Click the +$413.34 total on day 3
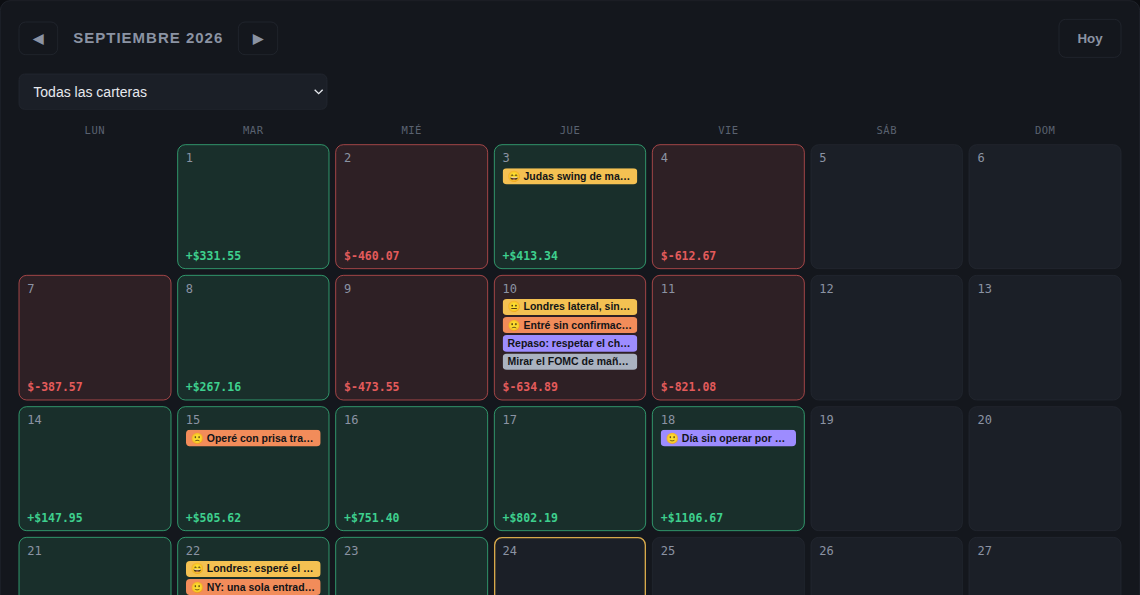This screenshot has width=1140, height=595. pos(530,256)
